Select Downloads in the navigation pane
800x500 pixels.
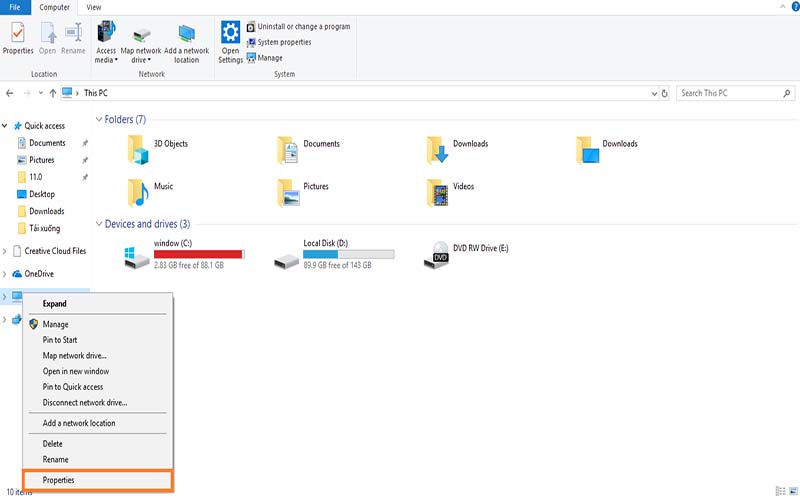(x=46, y=211)
